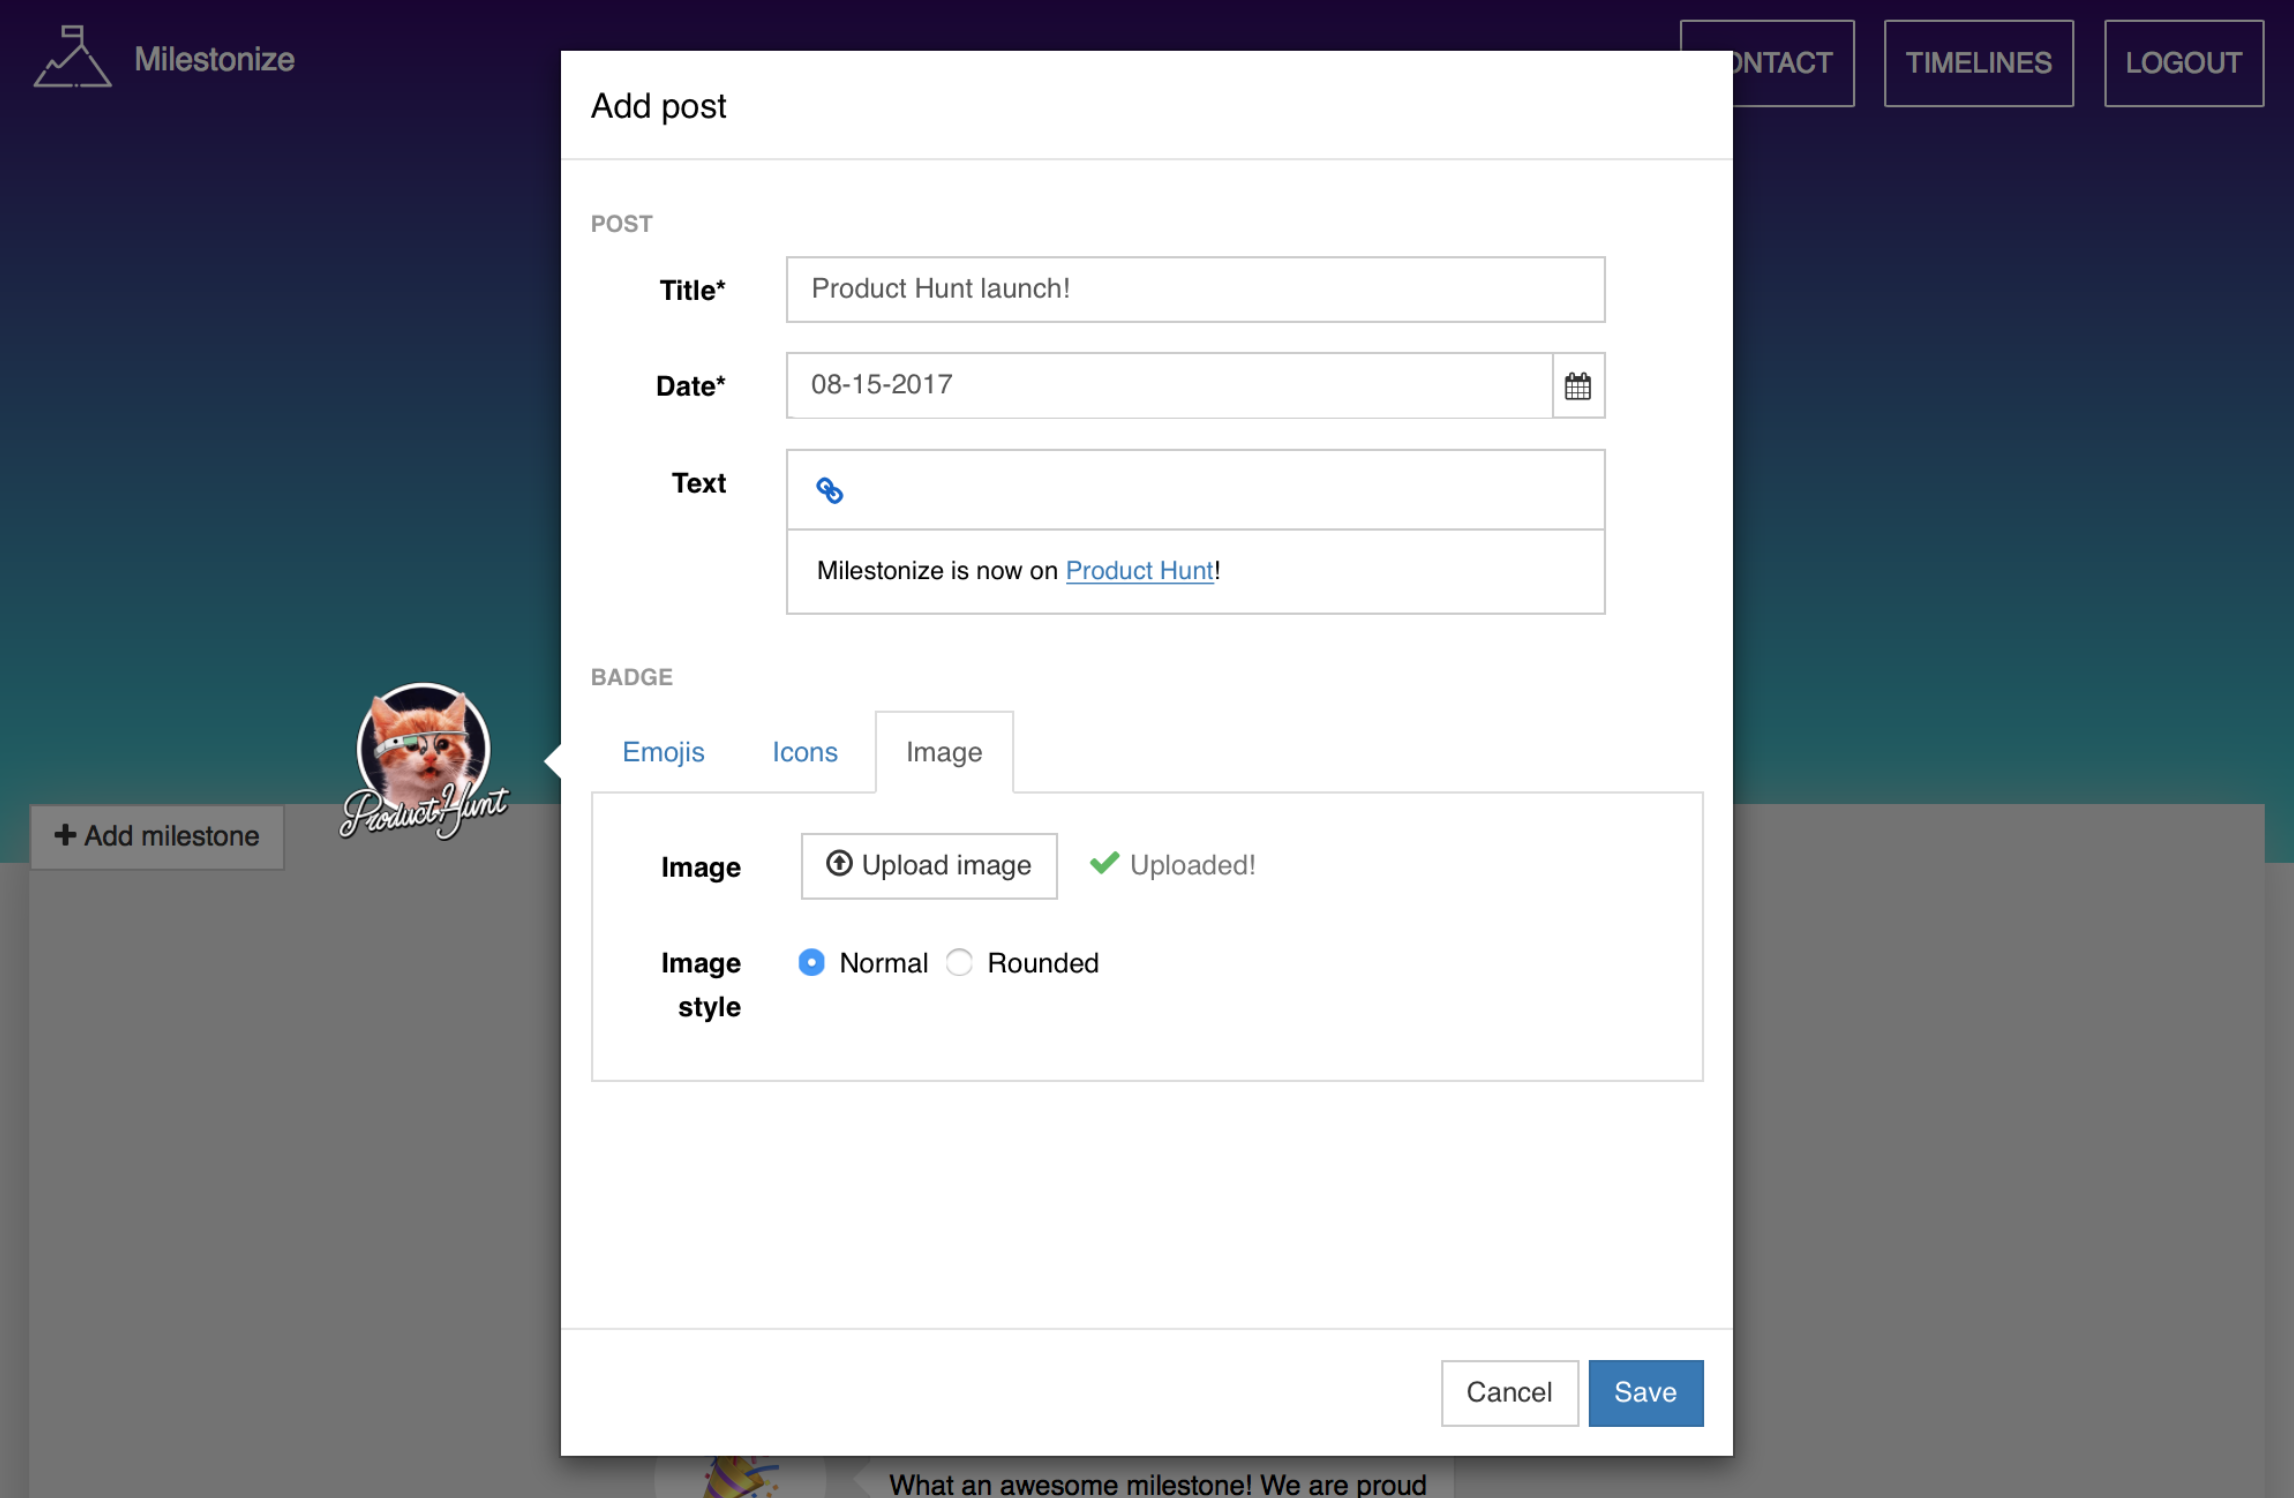Viewport: 2294px width, 1498px height.
Task: Select the Normal image style radio
Action: [x=811, y=962]
